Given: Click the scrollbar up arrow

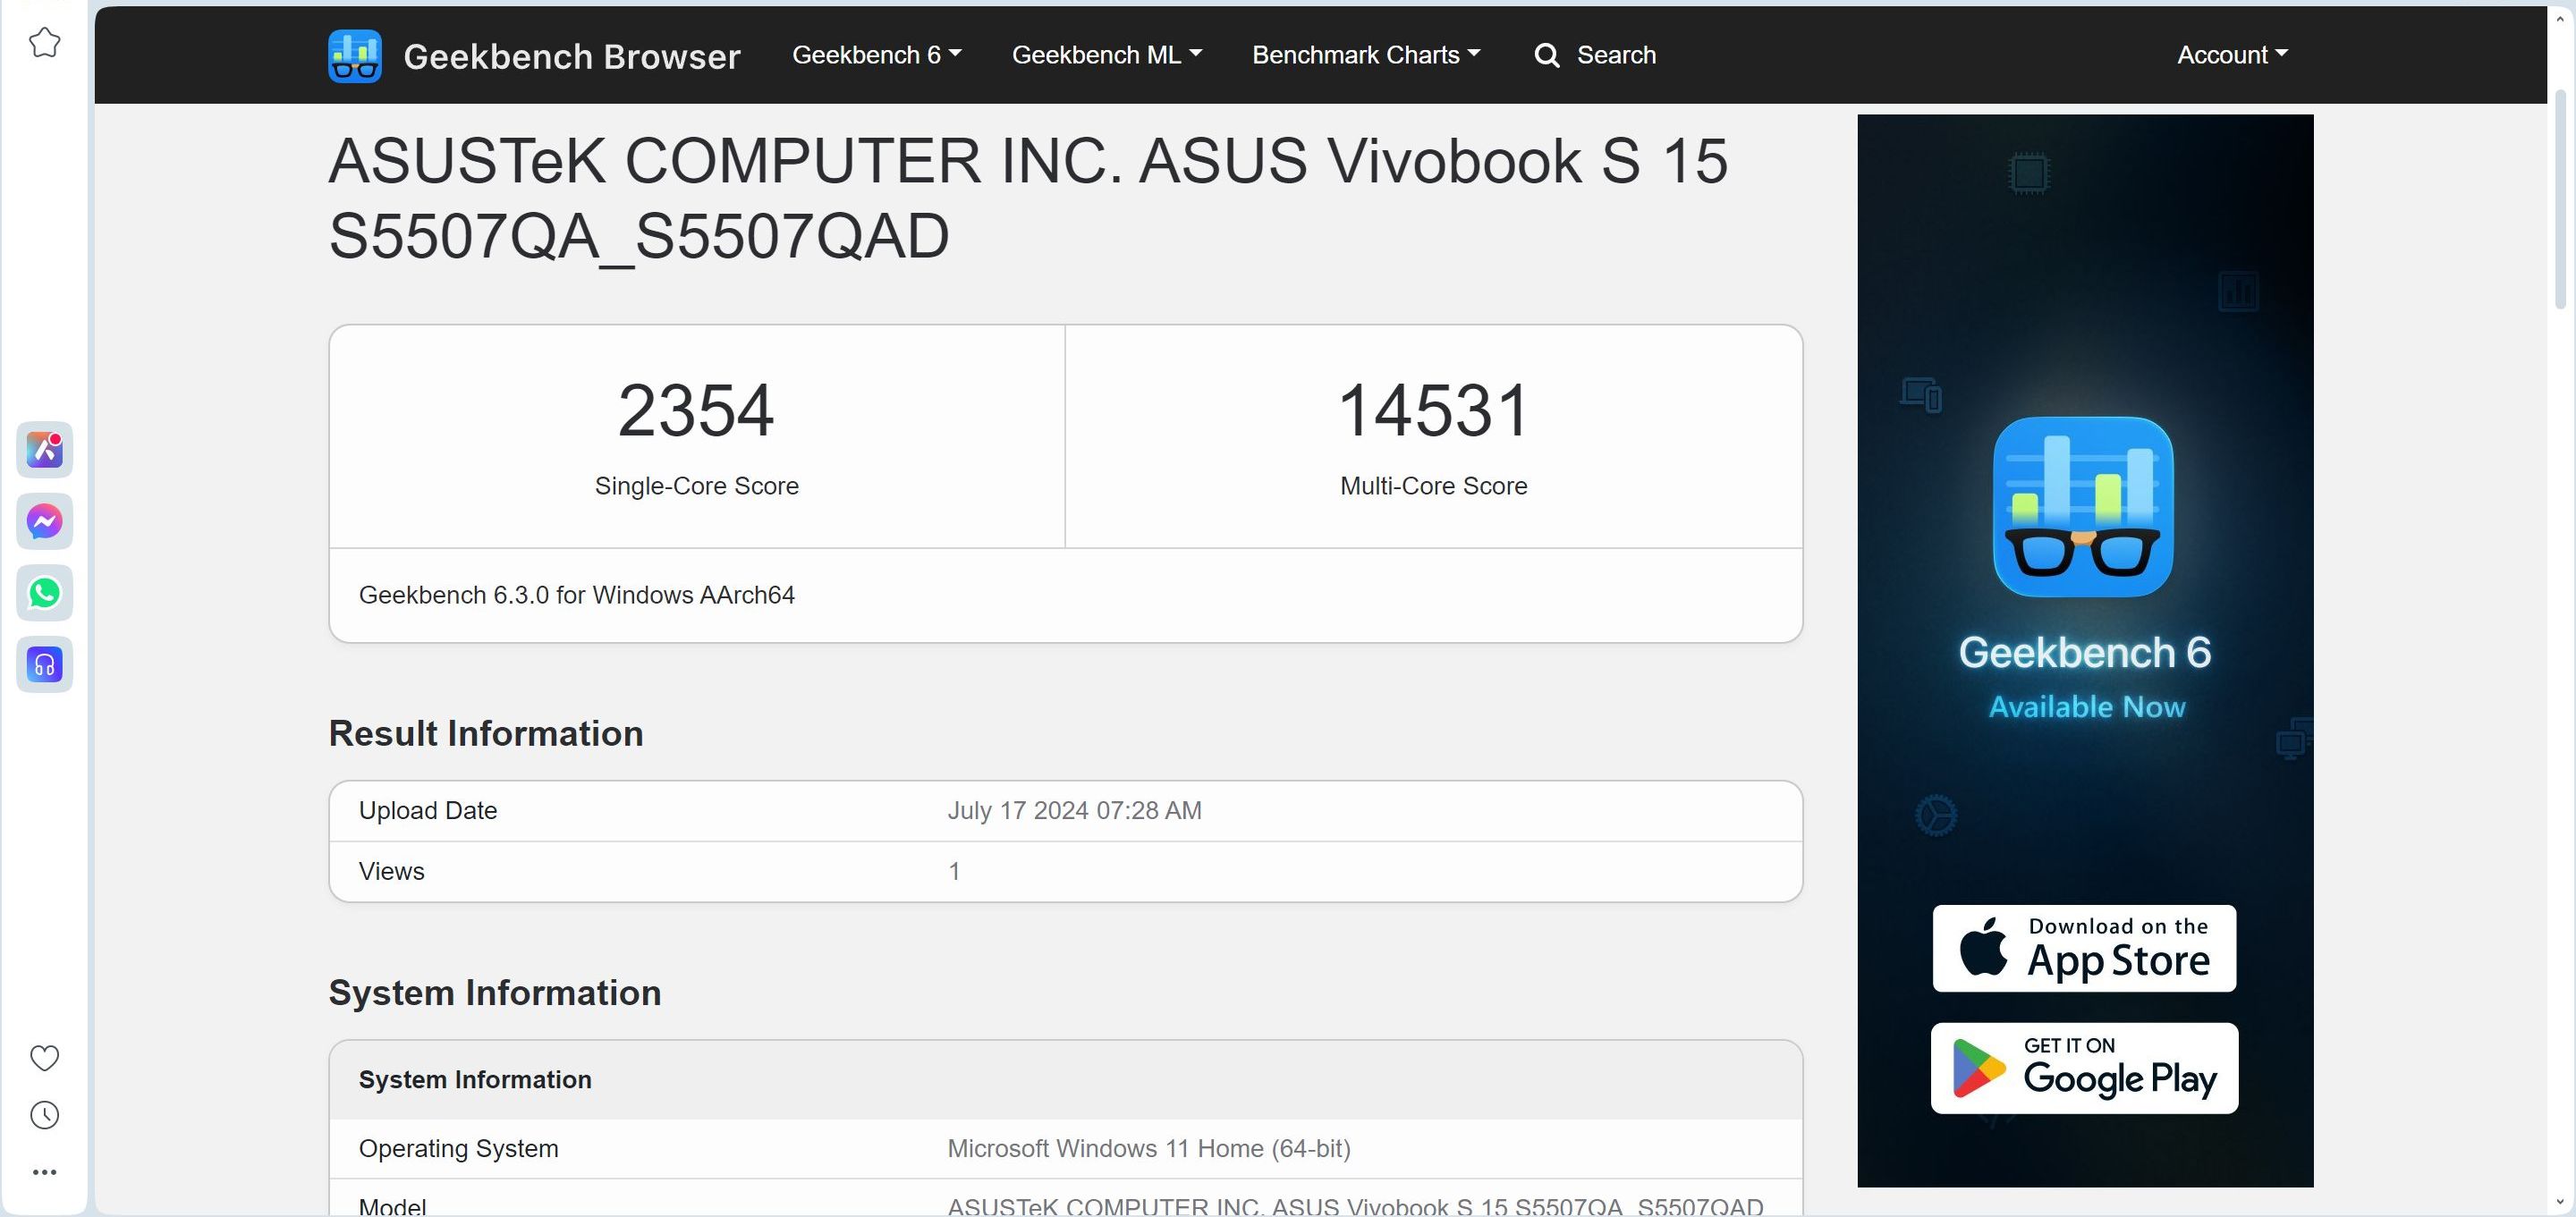Looking at the screenshot, I should [2560, 18].
